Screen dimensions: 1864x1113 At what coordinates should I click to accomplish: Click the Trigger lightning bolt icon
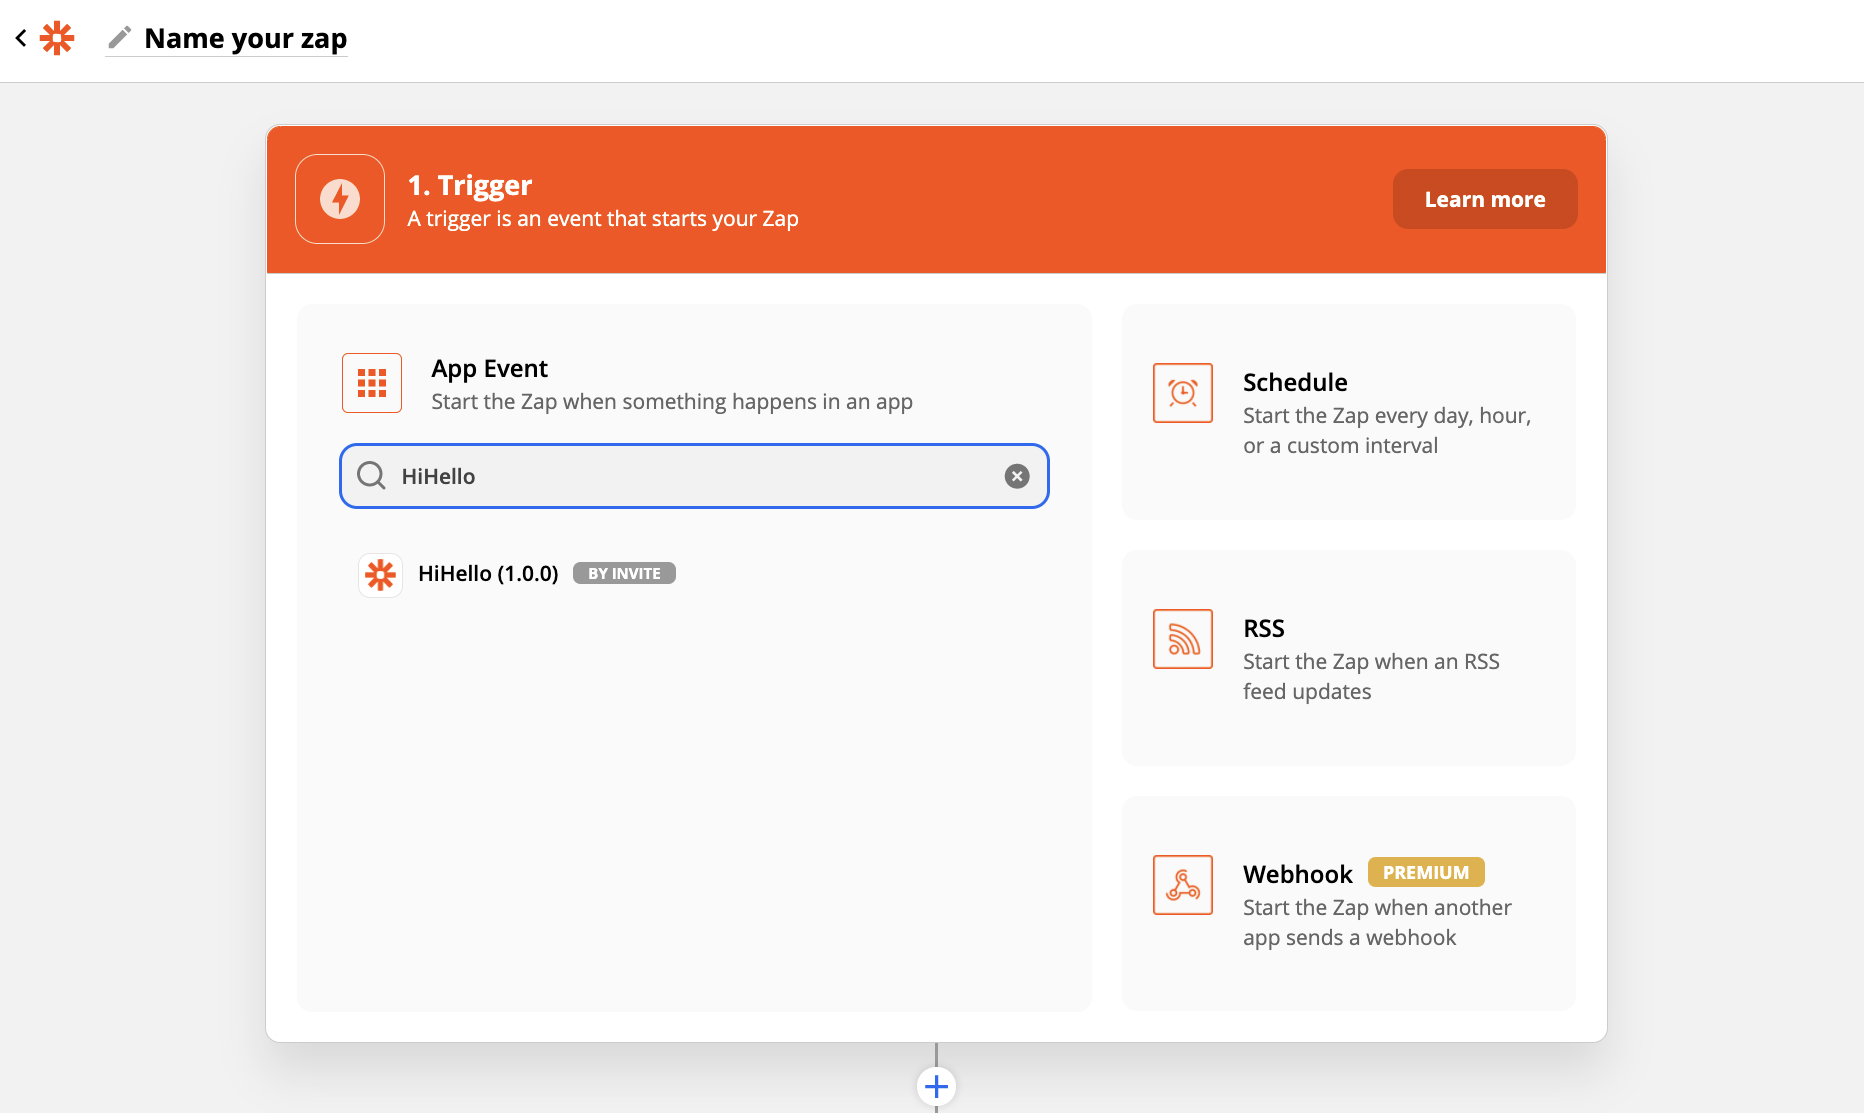(340, 199)
